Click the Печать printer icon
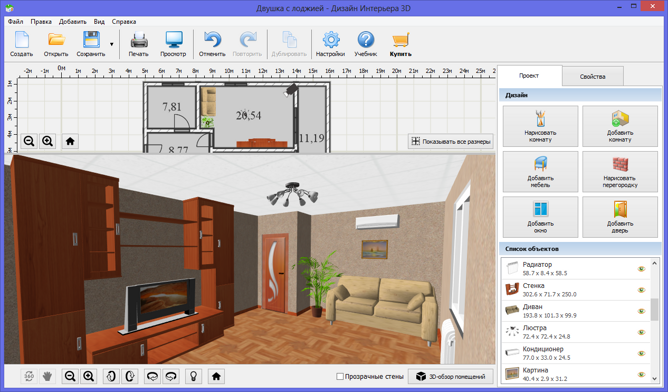Screen dimensions: 668x392 [139, 40]
